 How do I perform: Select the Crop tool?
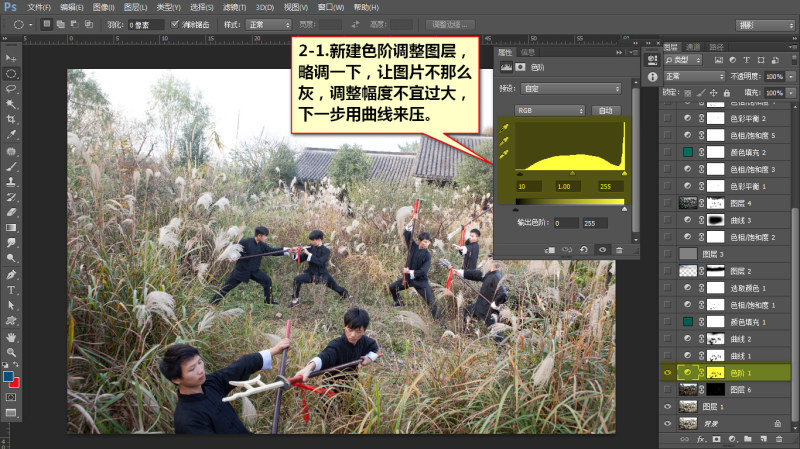(11, 120)
